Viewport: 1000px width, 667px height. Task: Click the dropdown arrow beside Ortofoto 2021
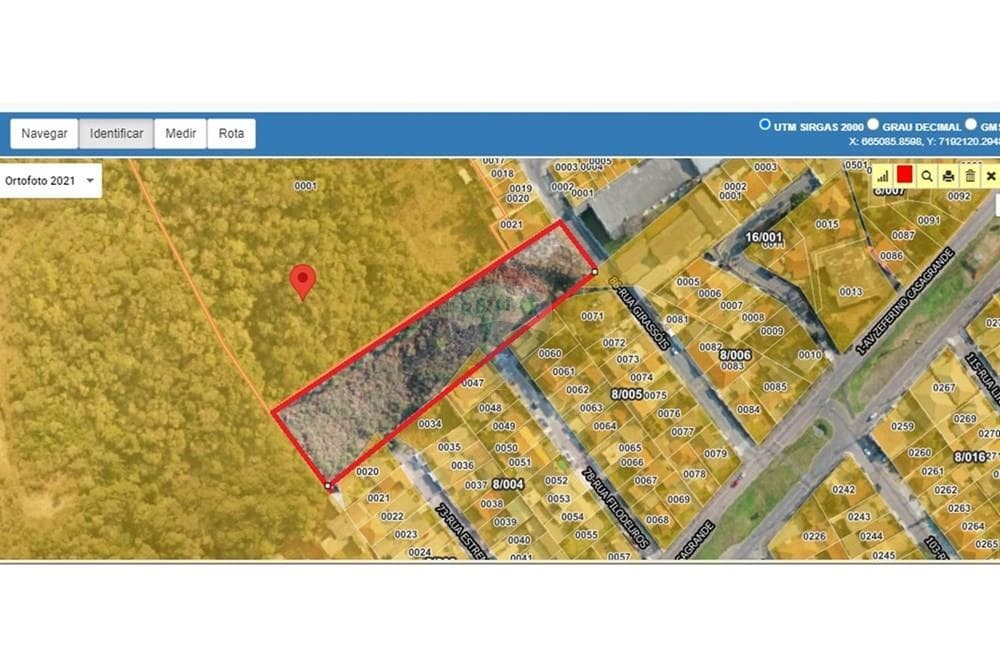tap(90, 180)
